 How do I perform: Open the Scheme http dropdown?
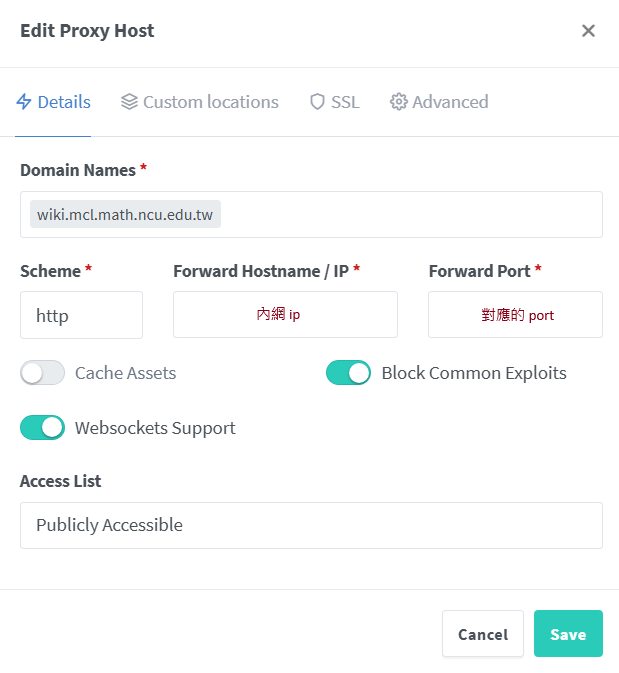click(x=81, y=315)
